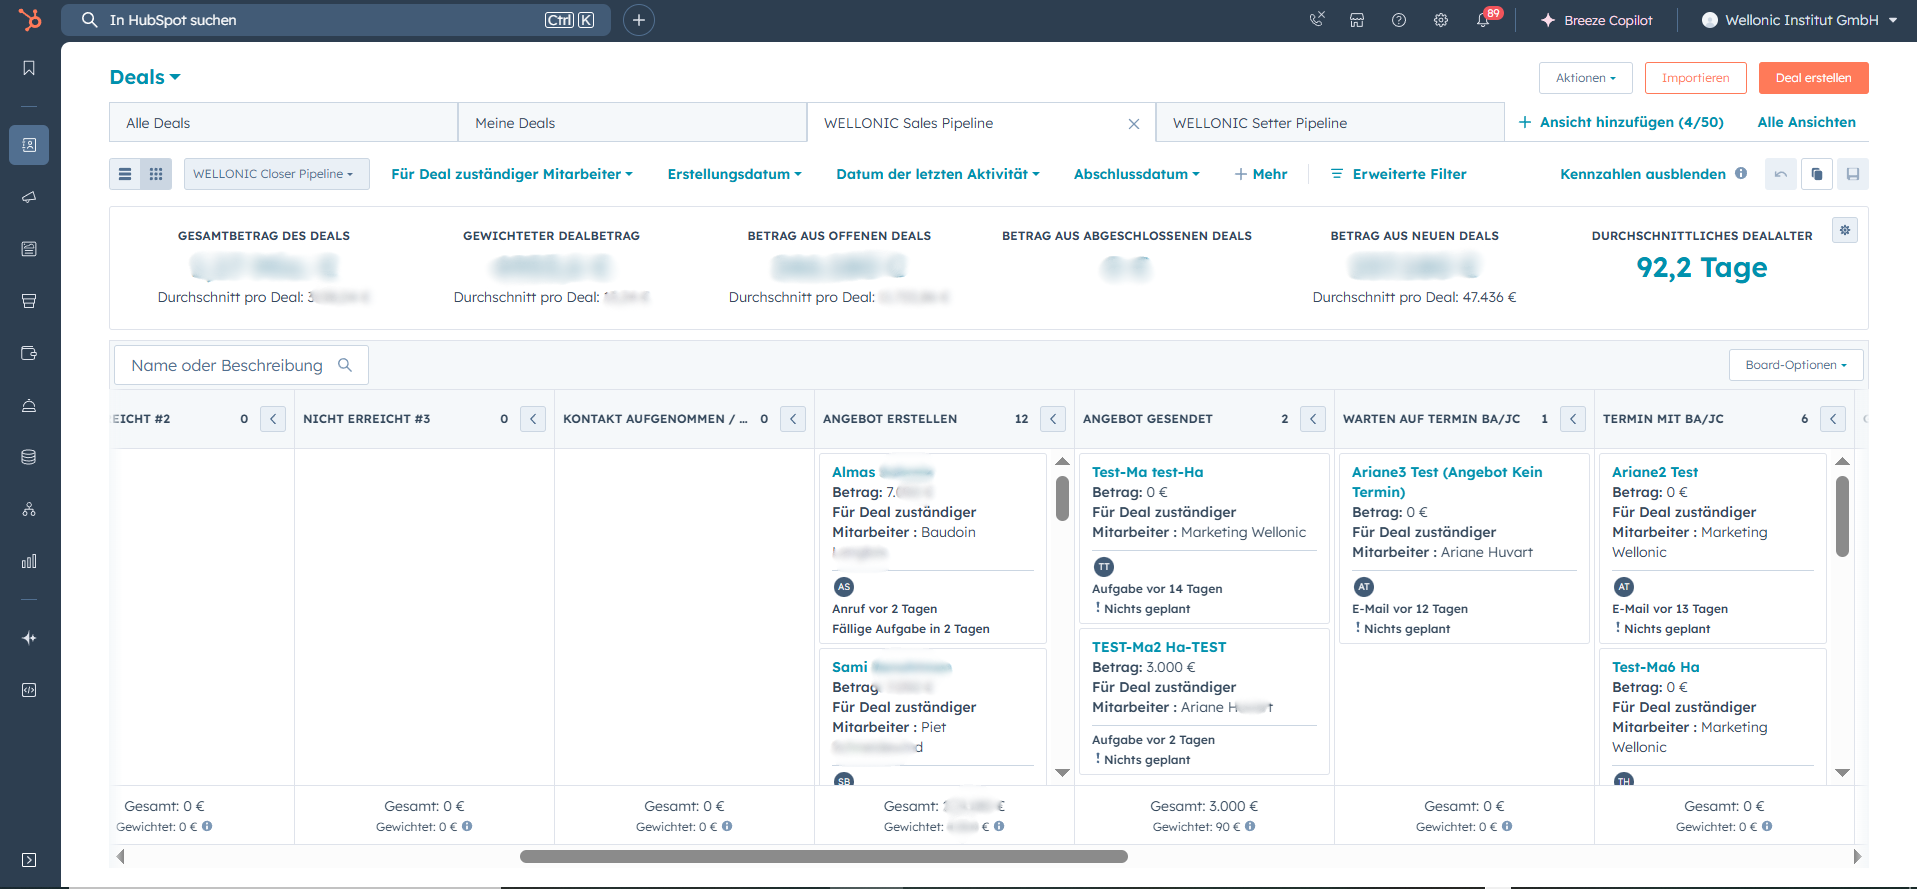Expand the Erstellungsdatum filter dropdown

(x=734, y=174)
